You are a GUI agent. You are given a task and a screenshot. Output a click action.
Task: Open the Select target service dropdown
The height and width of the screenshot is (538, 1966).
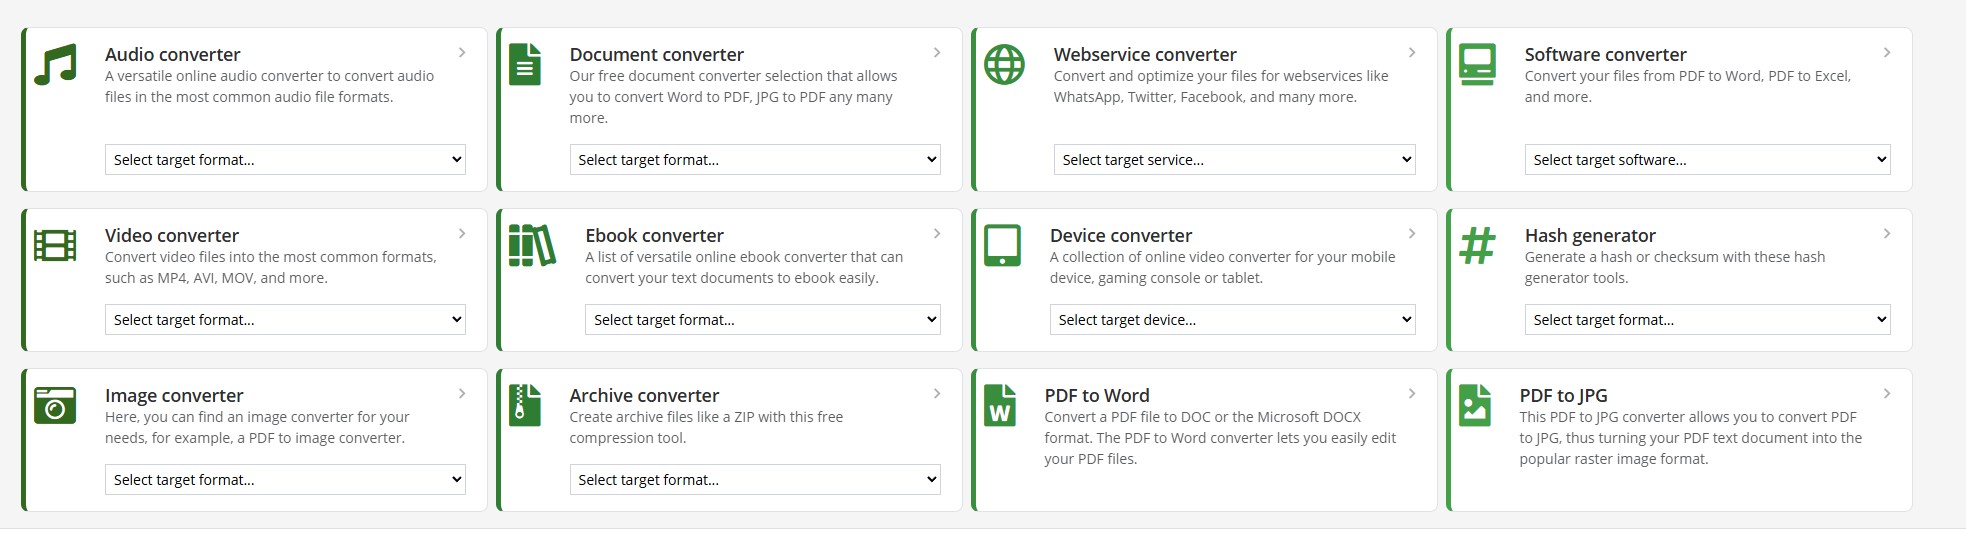(1234, 160)
